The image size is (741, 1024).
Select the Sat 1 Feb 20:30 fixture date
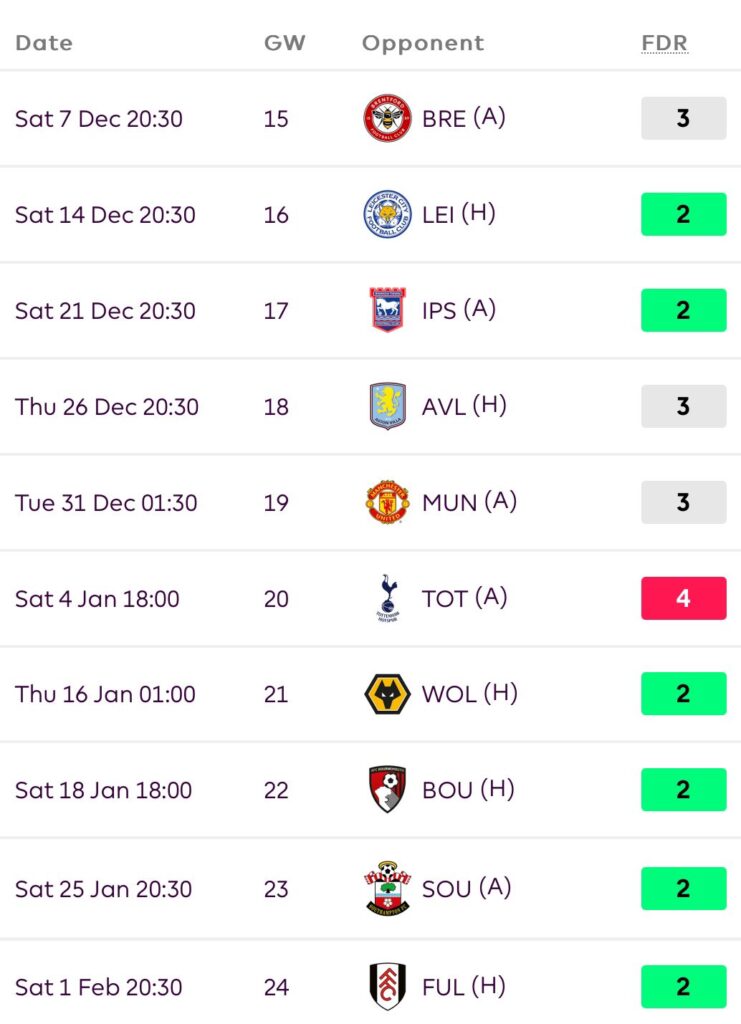[98, 987]
